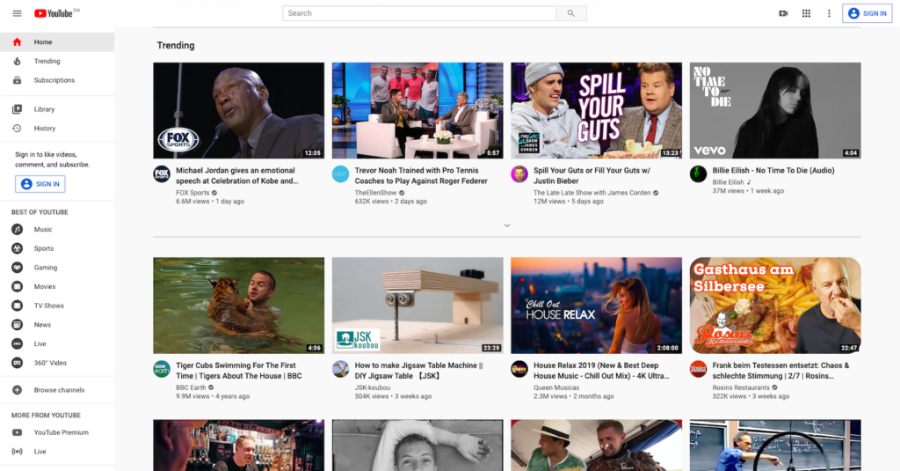Click the 360° Video icon

(17, 363)
